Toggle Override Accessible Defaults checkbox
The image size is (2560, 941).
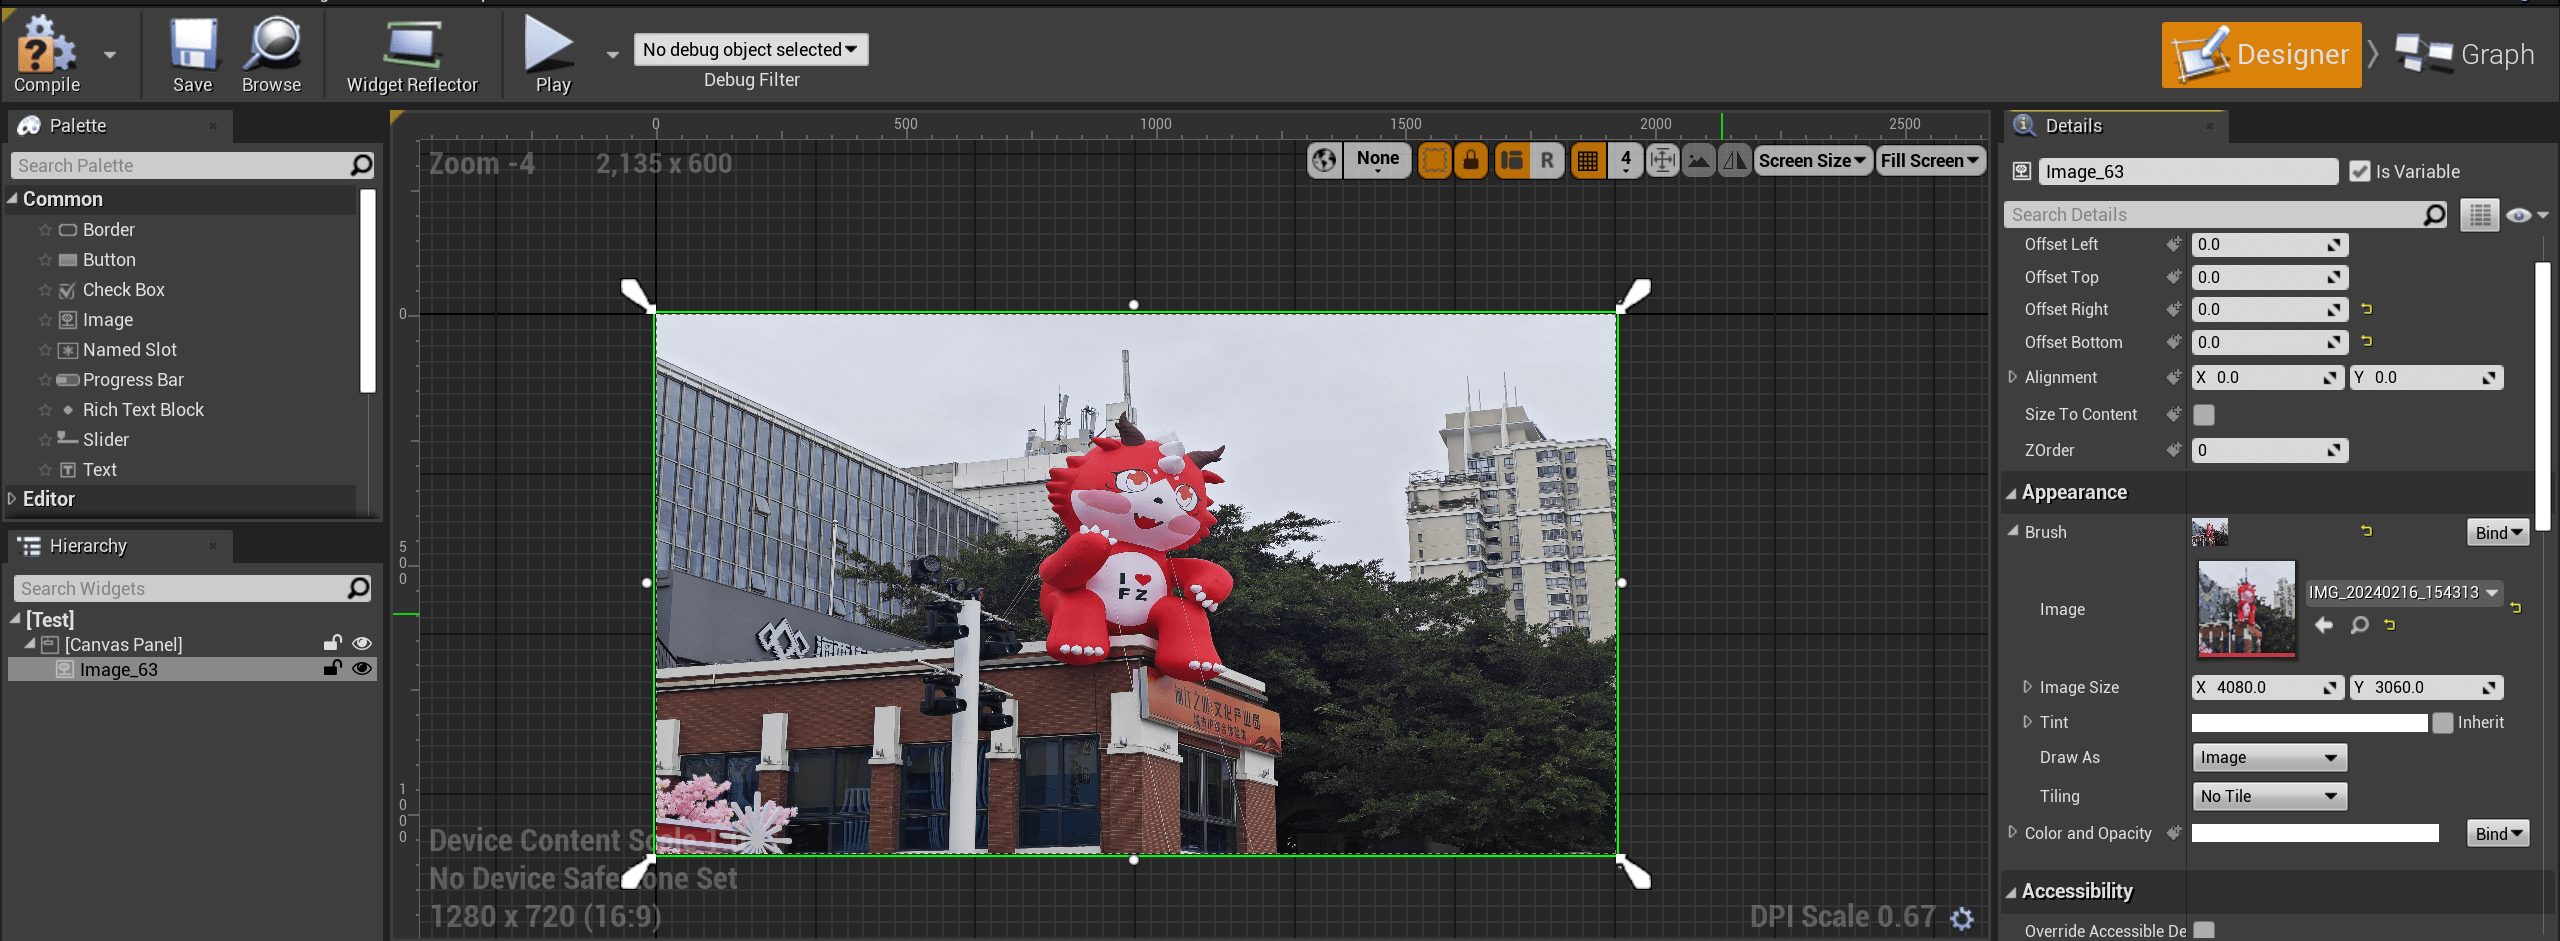(2204, 930)
